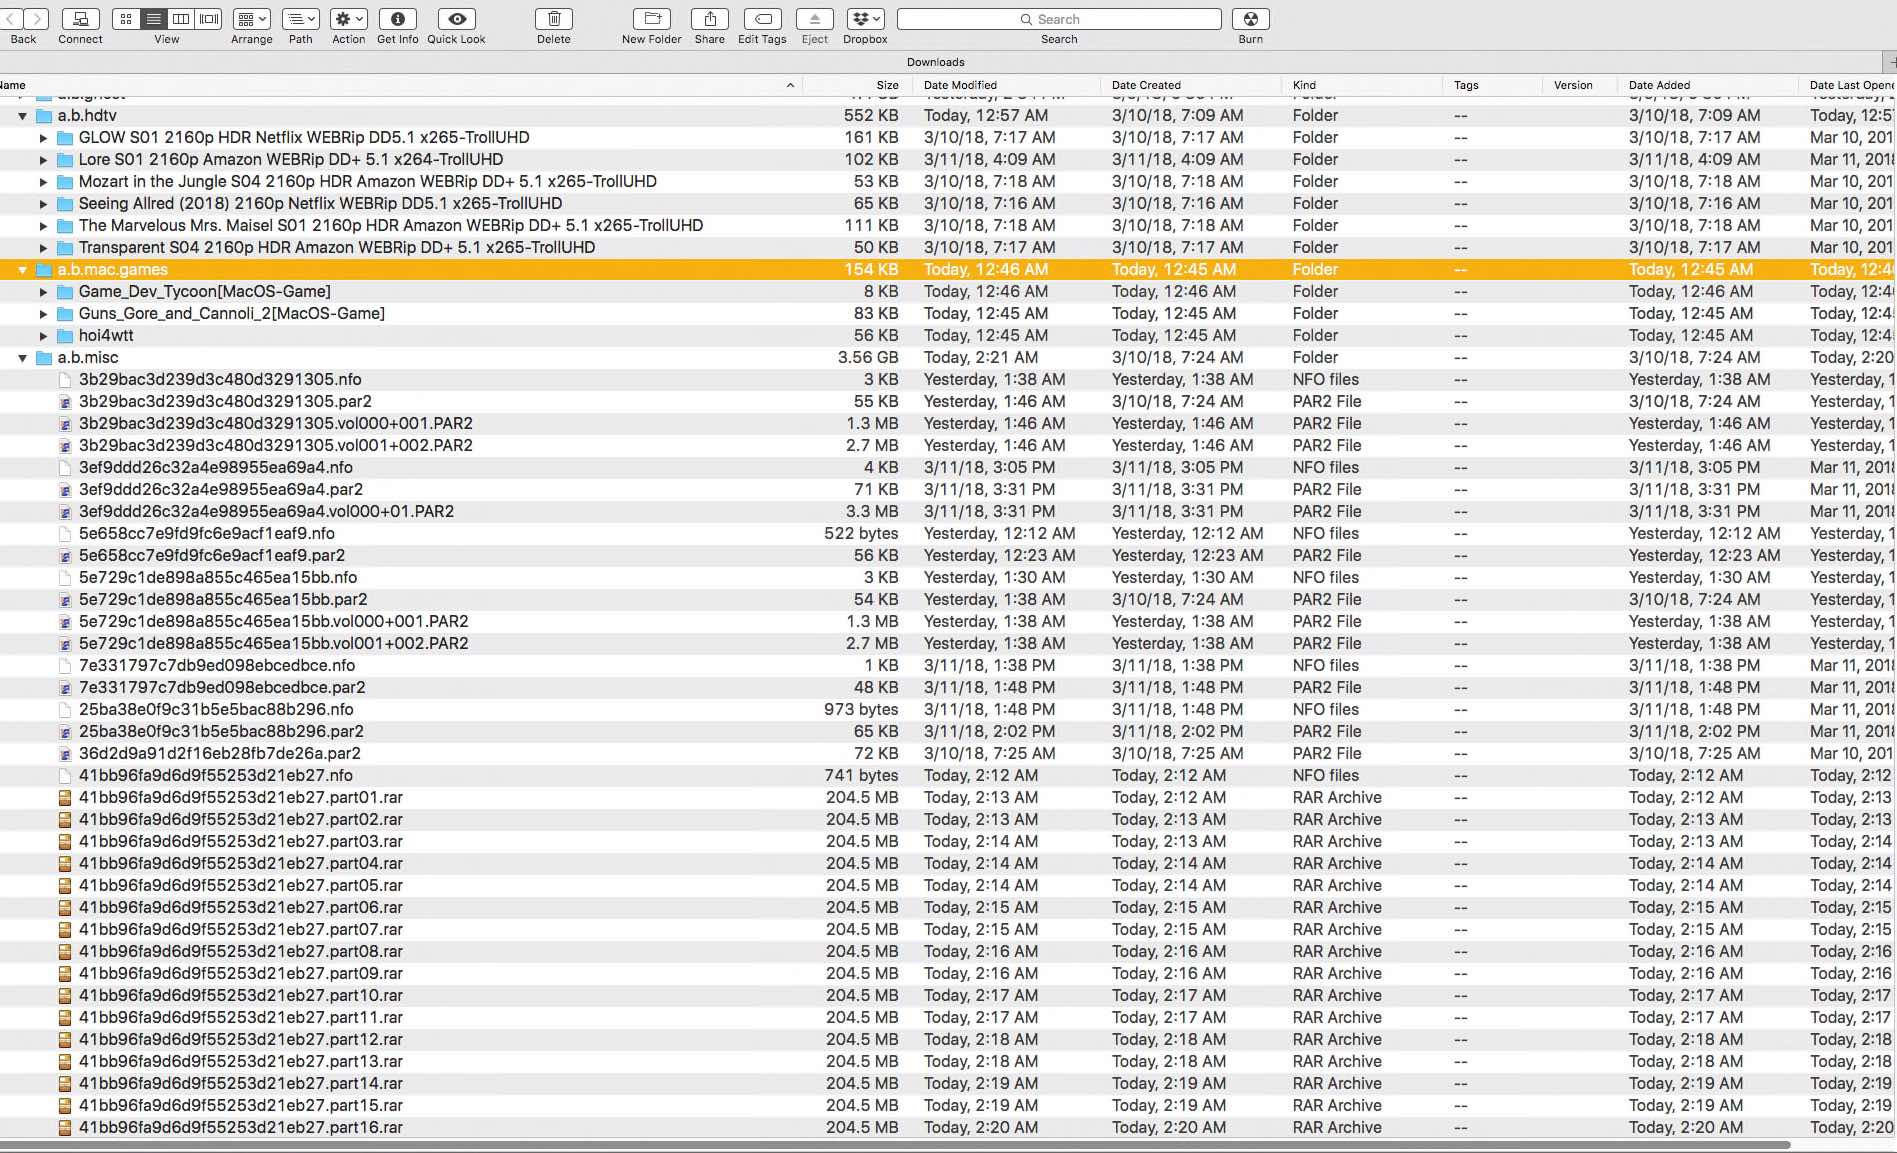1897x1153 pixels.
Task: Select file 41bb96fa9d6d9f55253d21eb27.part12.rar
Action: (x=241, y=1040)
